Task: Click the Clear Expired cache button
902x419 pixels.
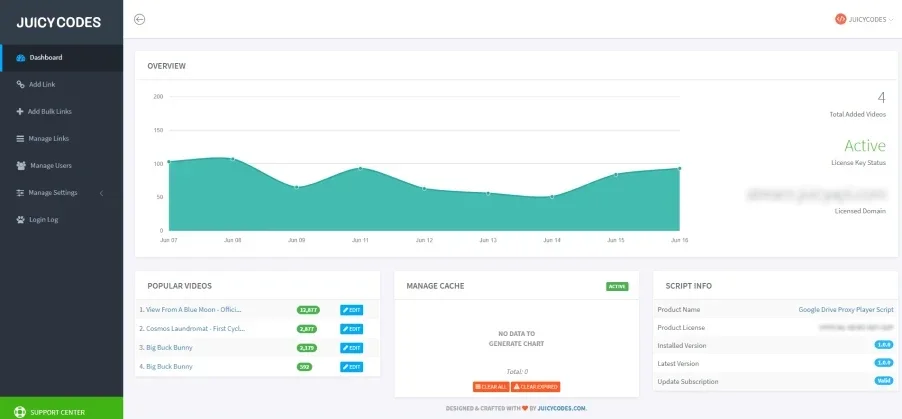Action: [x=536, y=387]
